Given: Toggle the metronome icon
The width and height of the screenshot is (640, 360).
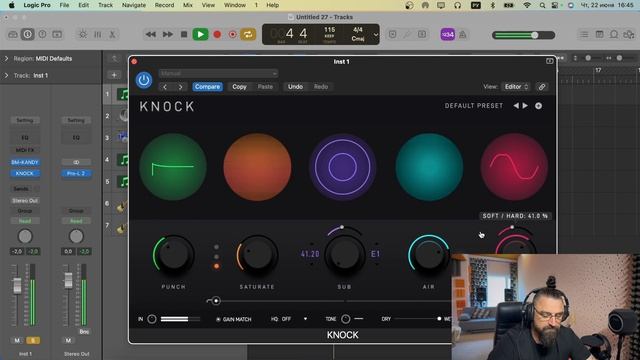Looking at the screenshot, I should tap(463, 35).
